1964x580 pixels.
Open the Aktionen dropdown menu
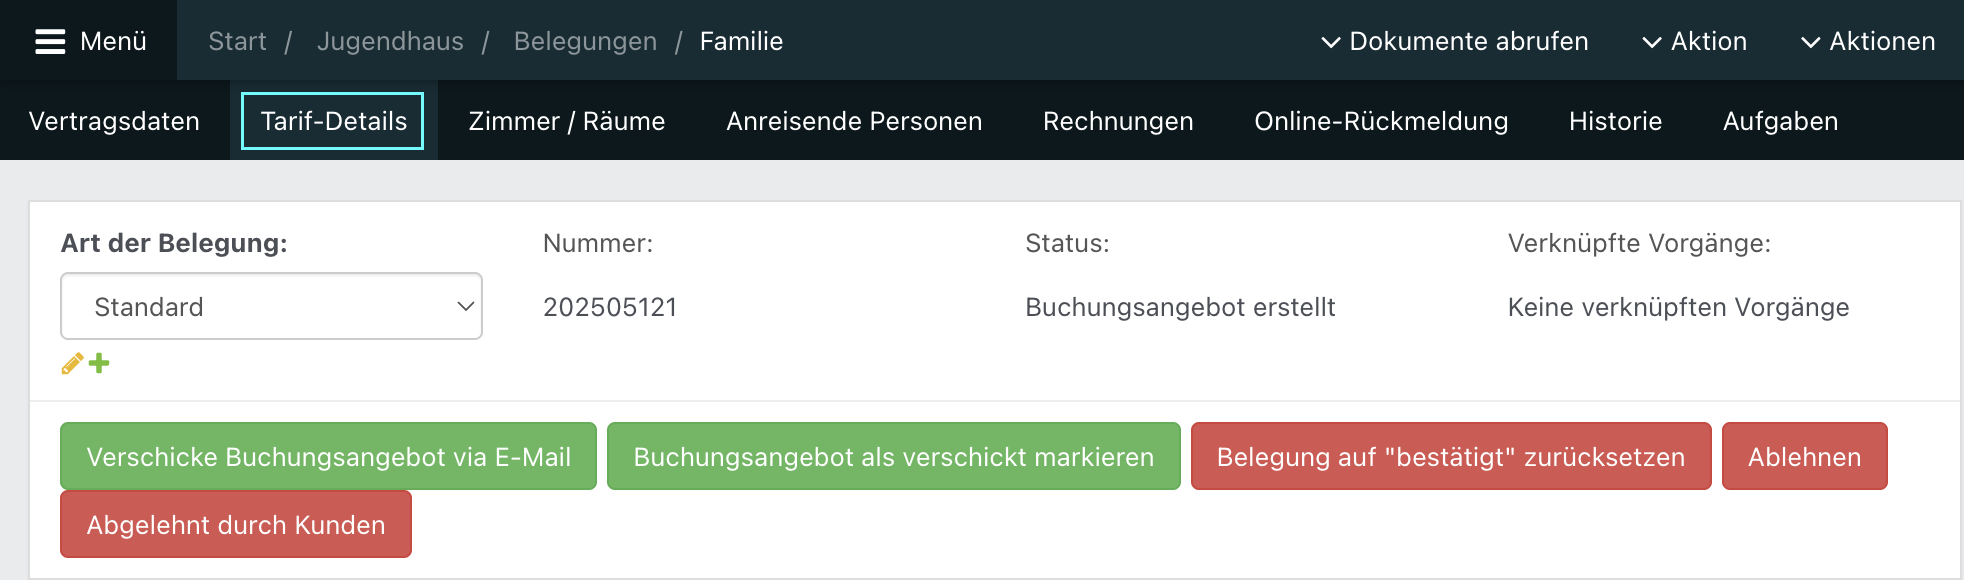coord(1868,41)
